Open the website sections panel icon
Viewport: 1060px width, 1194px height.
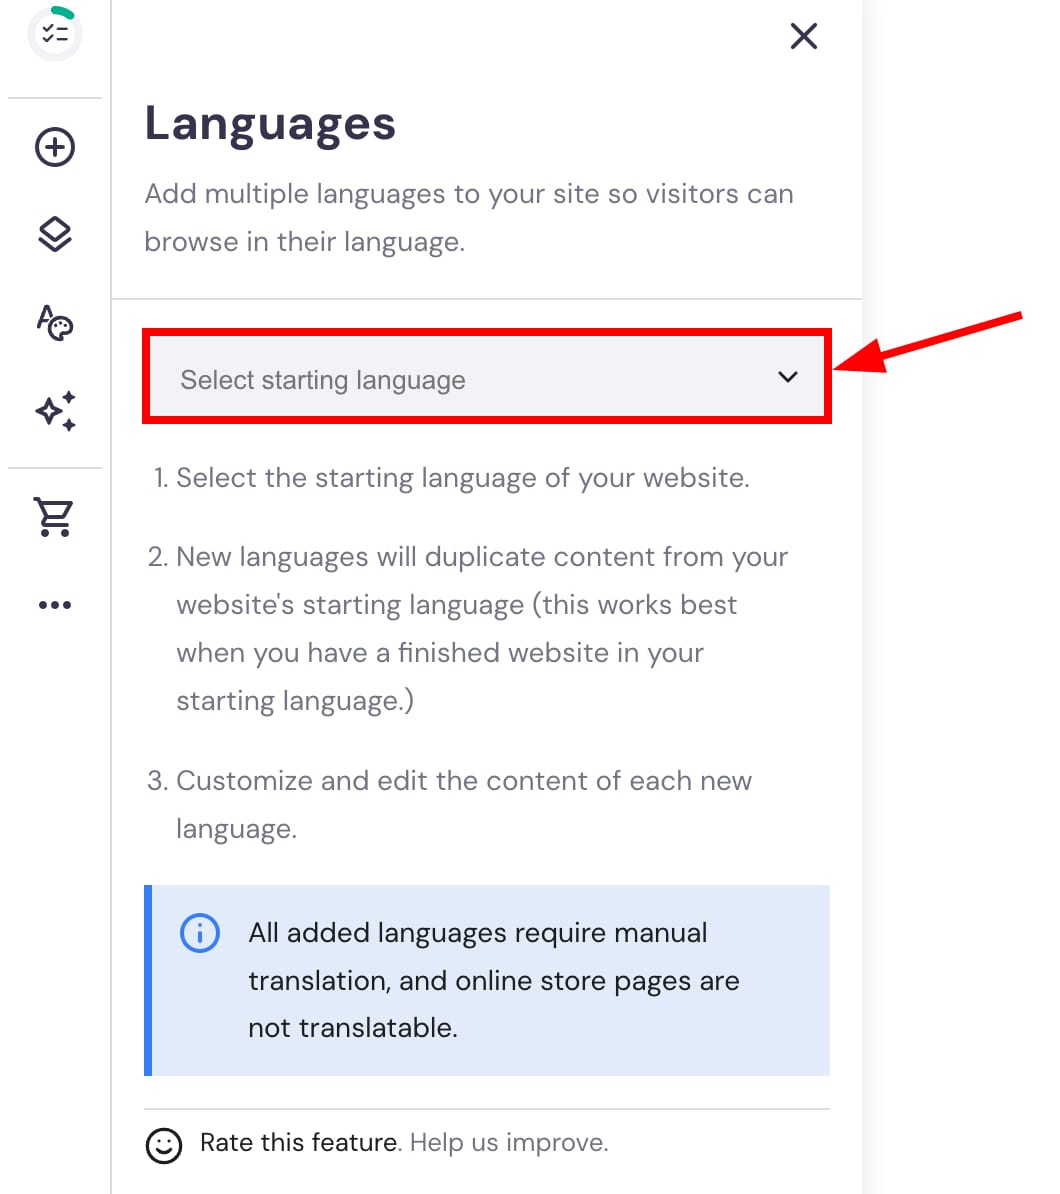54,234
